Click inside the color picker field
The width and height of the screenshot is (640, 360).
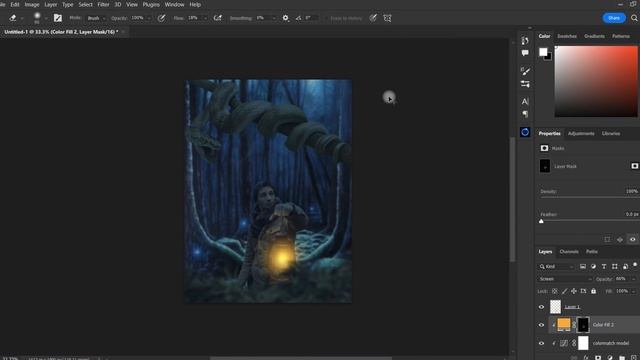pos(596,81)
